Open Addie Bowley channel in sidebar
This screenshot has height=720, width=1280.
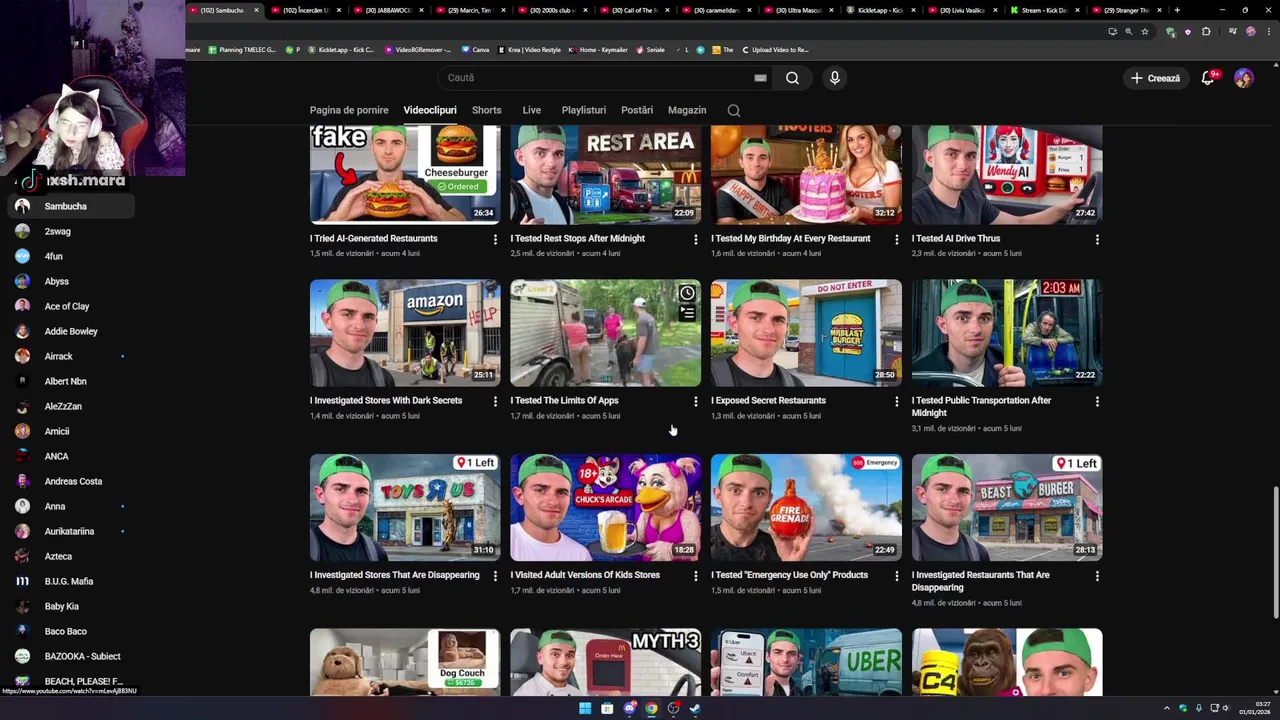pos(71,331)
